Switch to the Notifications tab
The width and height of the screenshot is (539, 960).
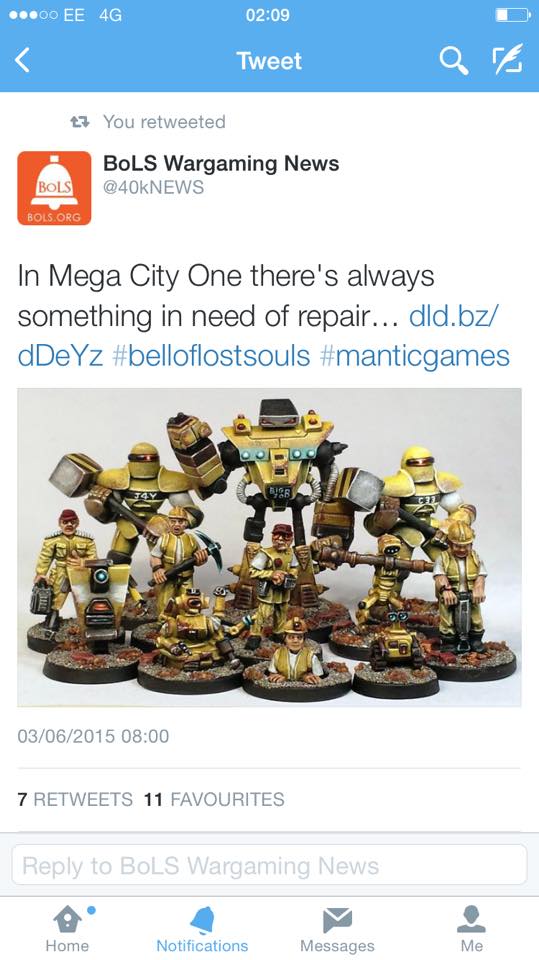(x=202, y=928)
